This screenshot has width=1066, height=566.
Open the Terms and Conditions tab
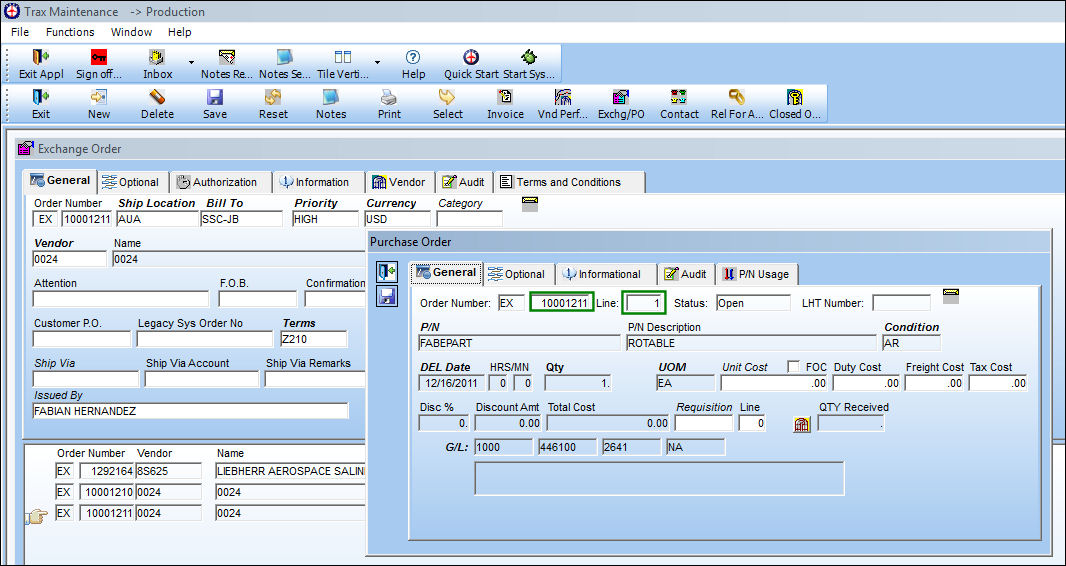[x=568, y=182]
